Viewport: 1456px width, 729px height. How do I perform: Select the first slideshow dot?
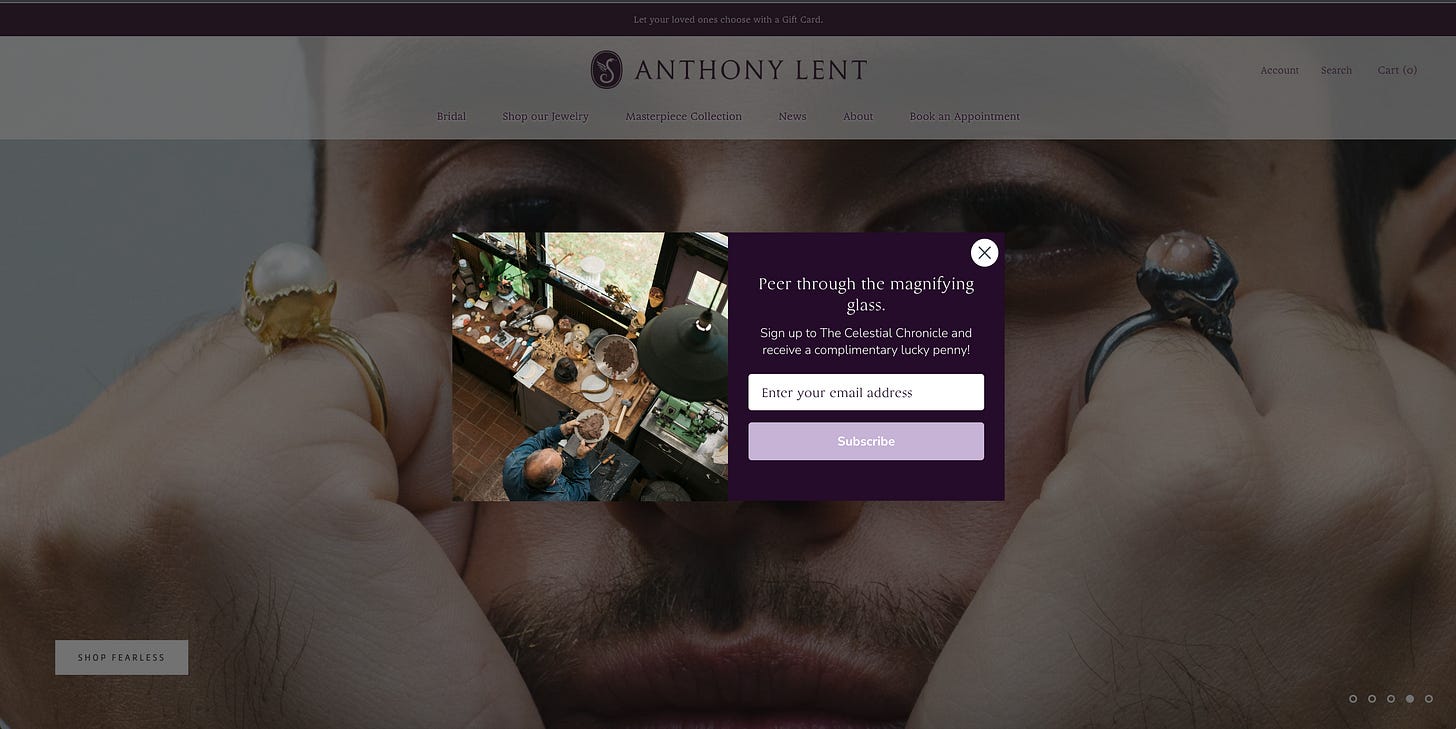[x=1353, y=699]
